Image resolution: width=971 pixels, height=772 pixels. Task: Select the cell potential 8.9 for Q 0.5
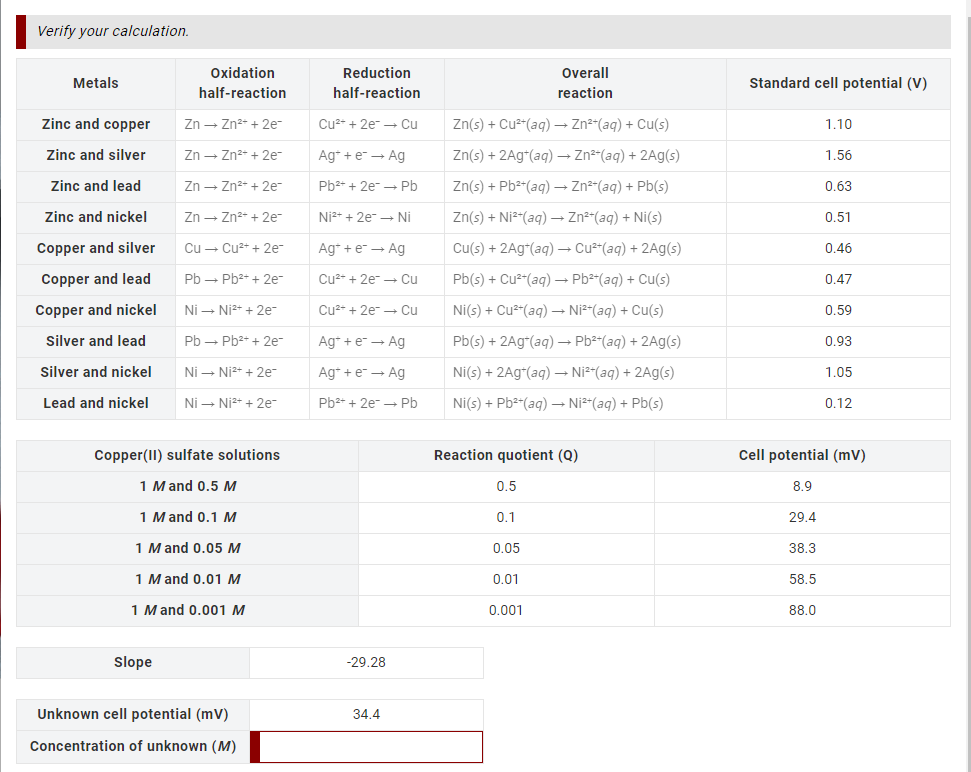[x=802, y=486]
